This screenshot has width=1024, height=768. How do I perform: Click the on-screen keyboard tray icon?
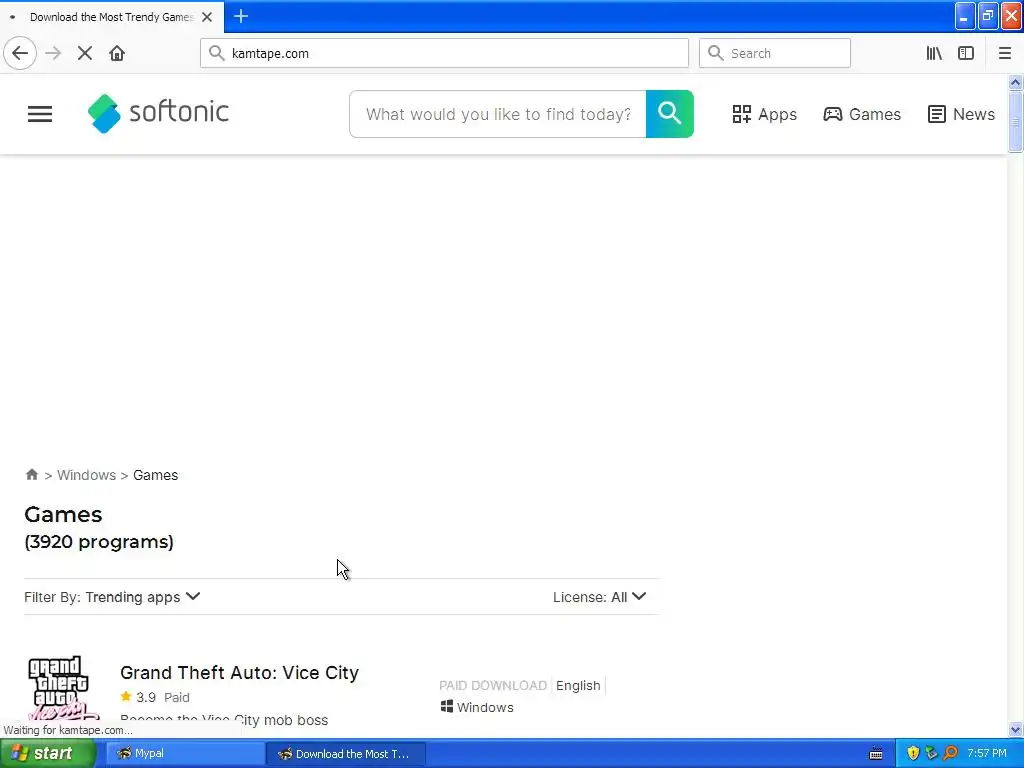tap(876, 754)
